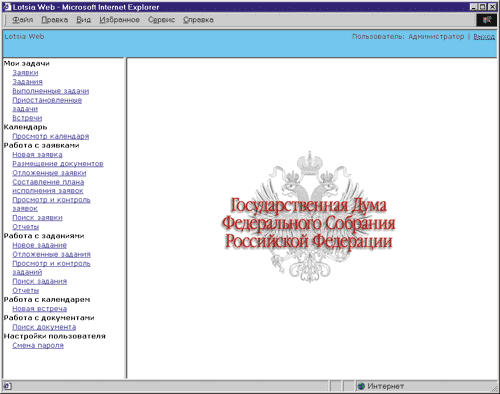Click the Работа с заявками heading
This screenshot has height=394, width=500.
[41, 145]
